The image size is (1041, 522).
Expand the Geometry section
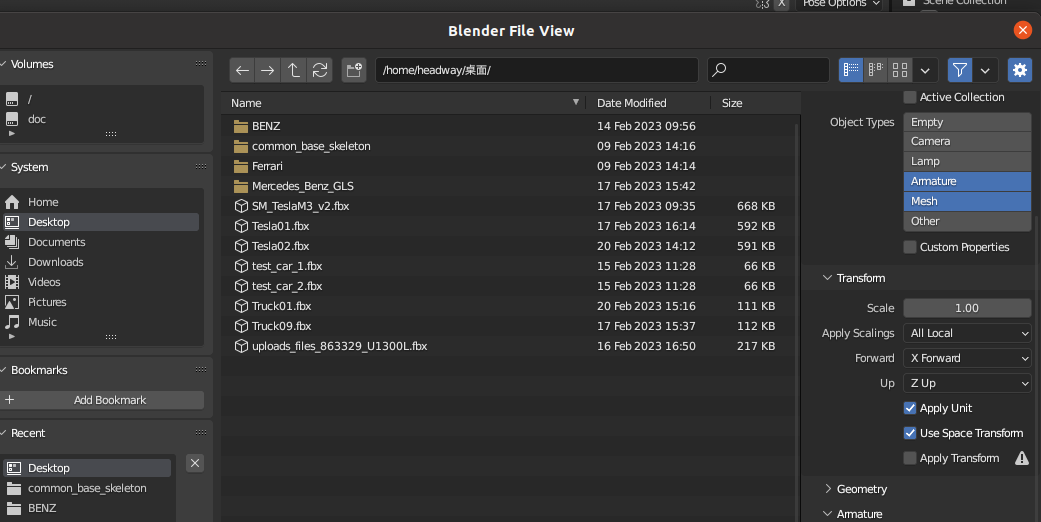pyautogui.click(x=855, y=489)
